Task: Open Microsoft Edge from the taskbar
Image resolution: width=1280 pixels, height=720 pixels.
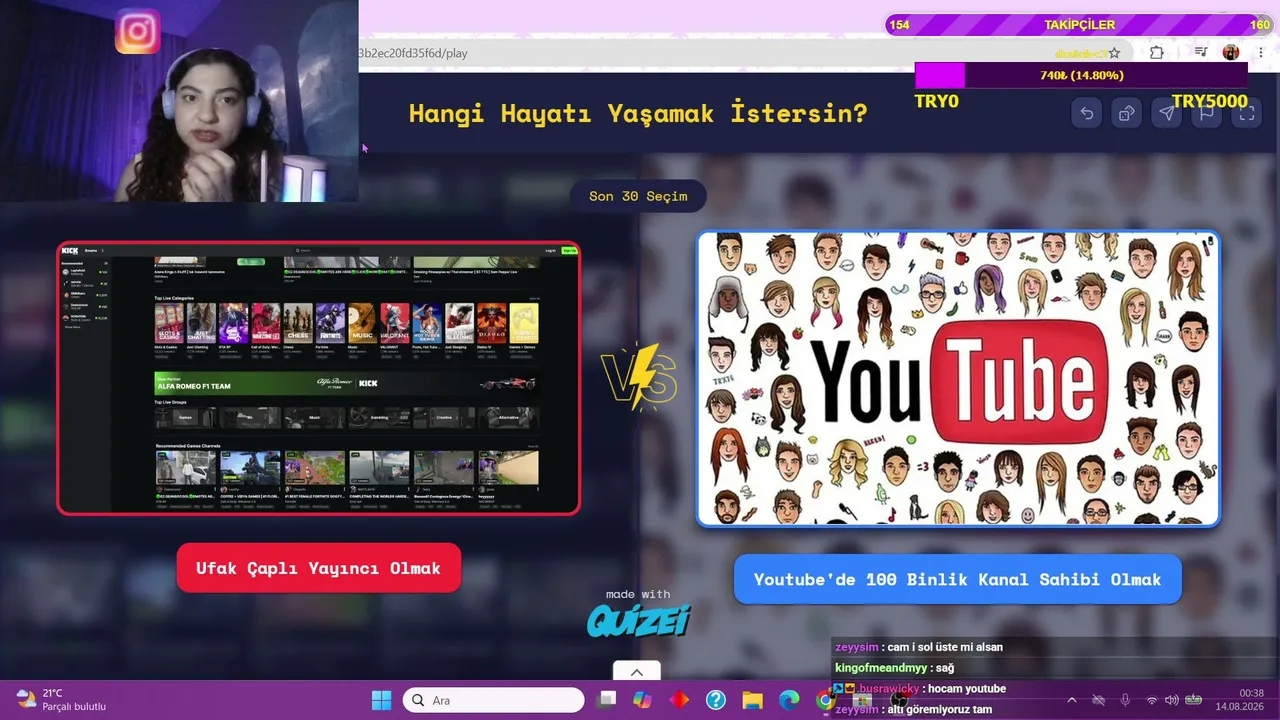Action: pos(789,700)
